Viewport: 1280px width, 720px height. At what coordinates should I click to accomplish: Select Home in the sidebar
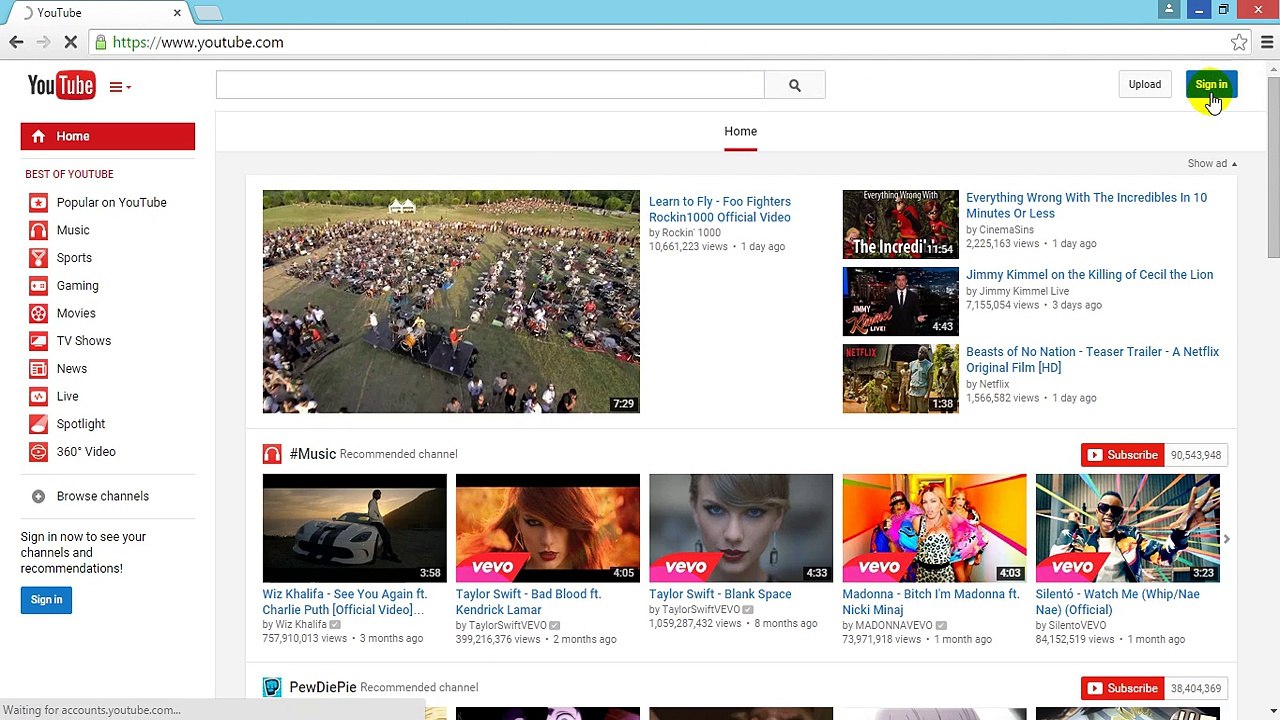coord(108,136)
